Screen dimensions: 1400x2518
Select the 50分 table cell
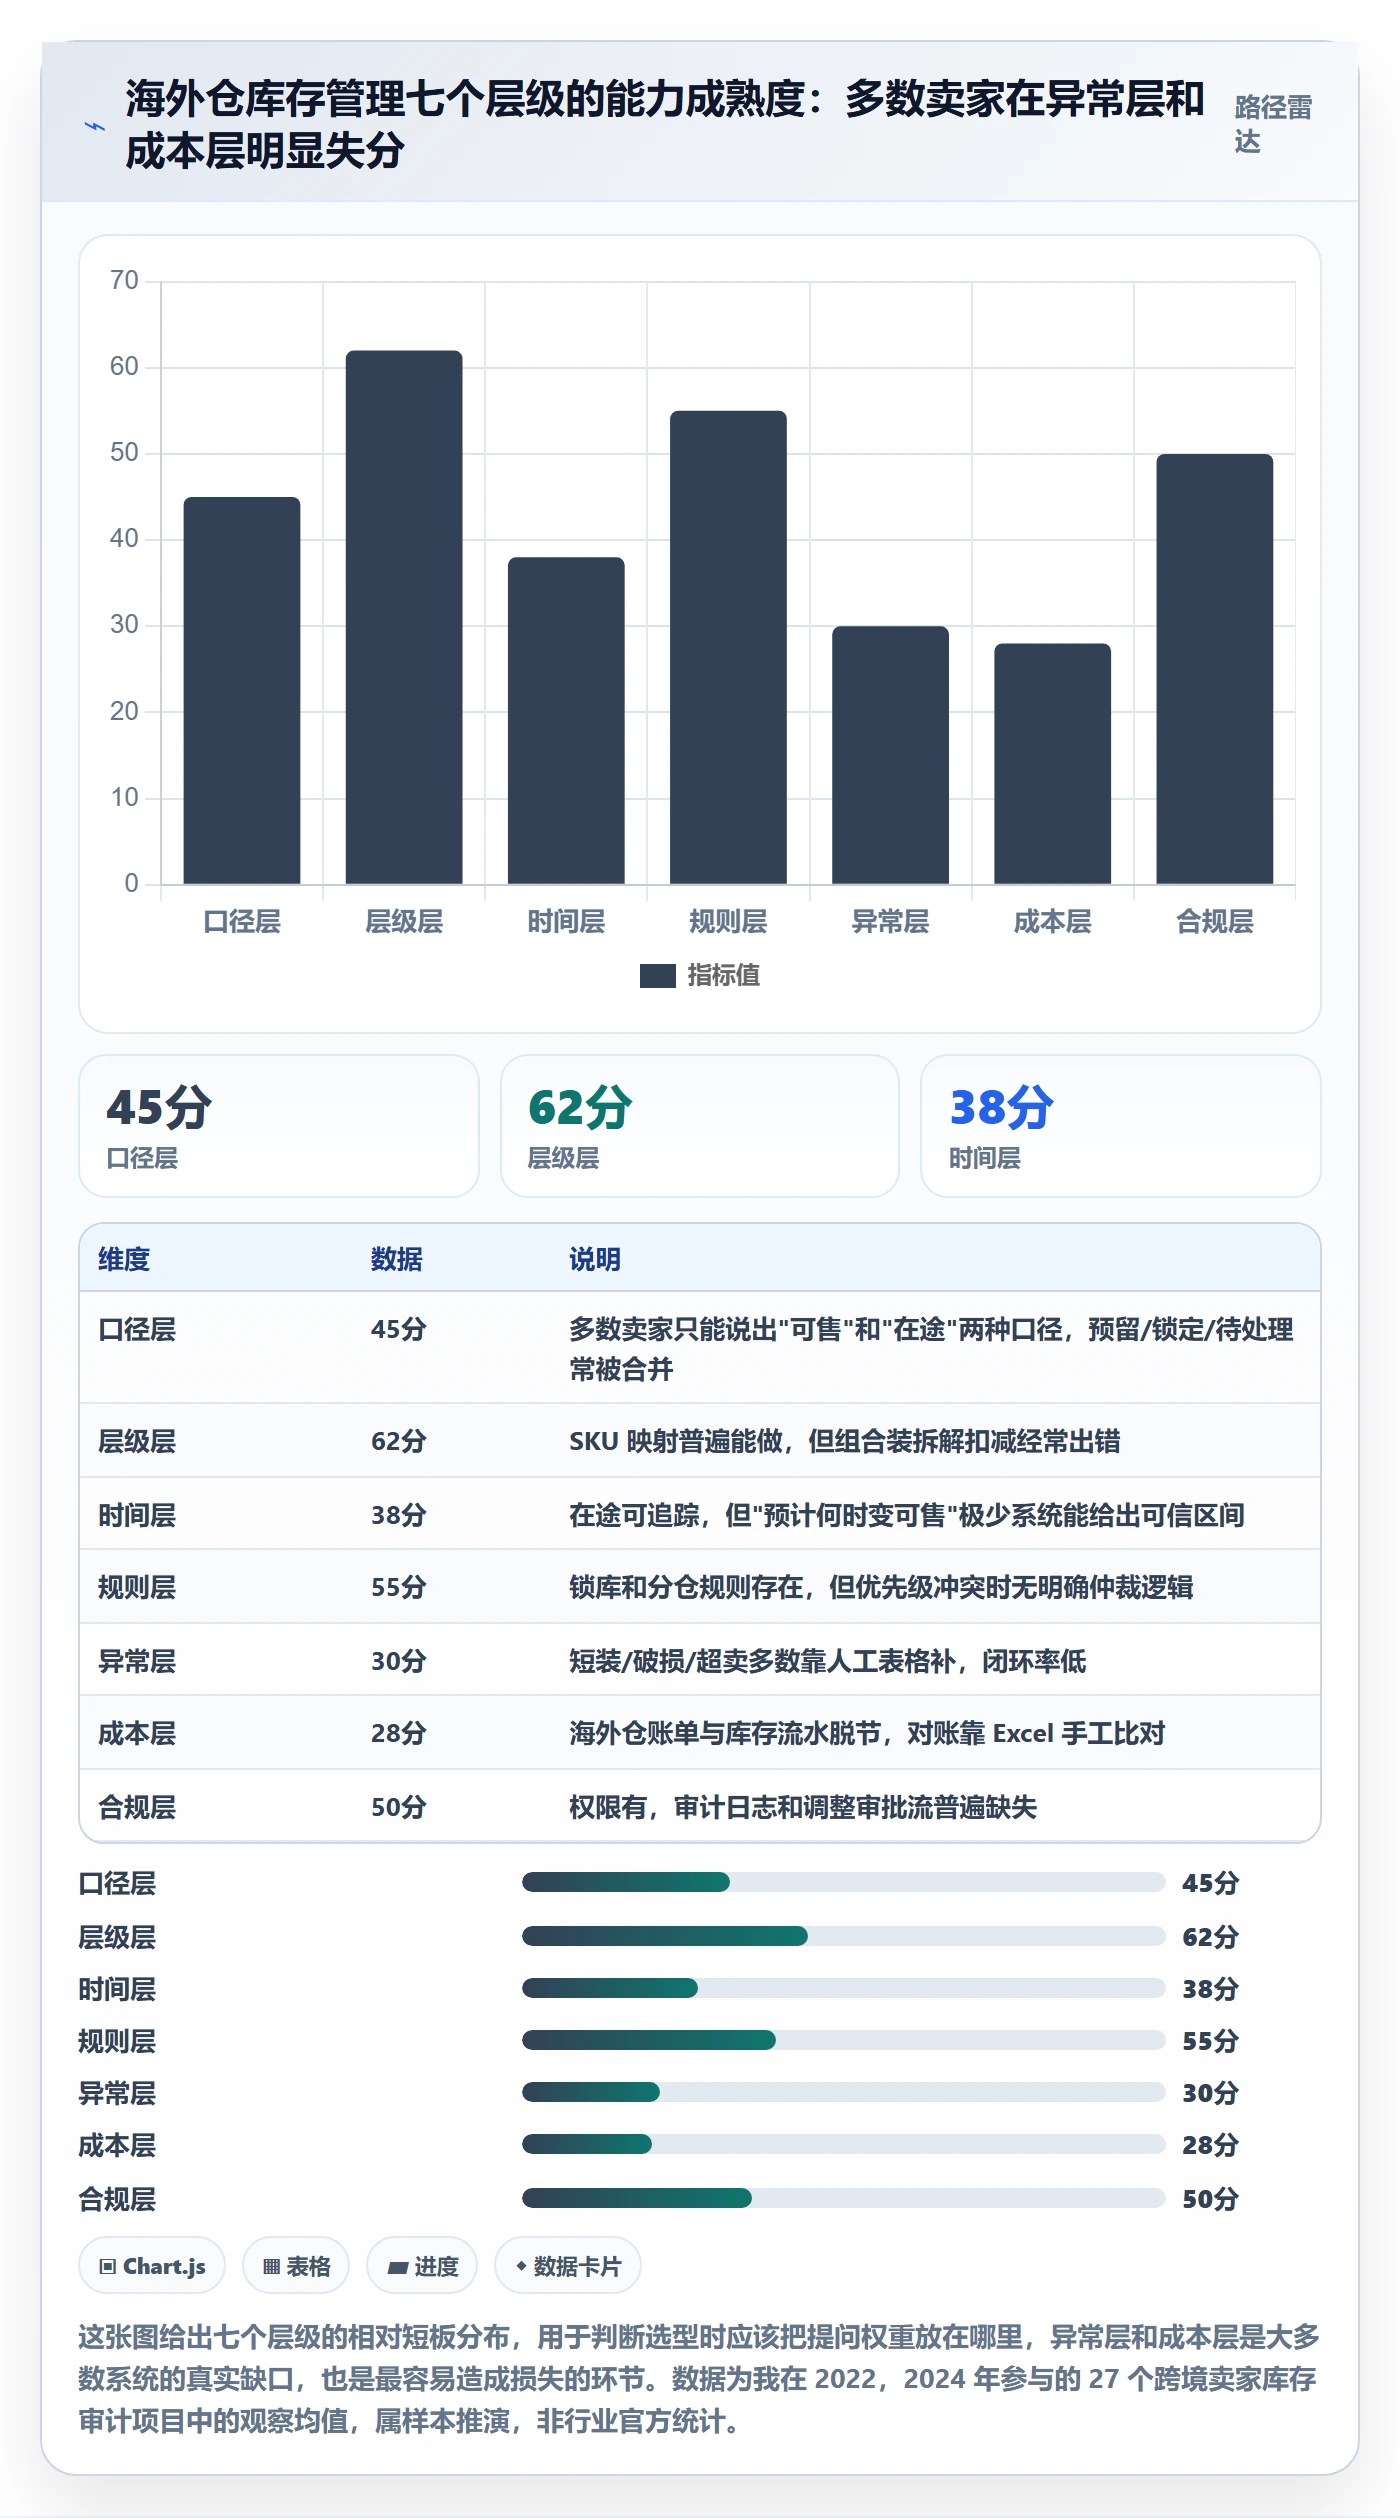point(398,1807)
